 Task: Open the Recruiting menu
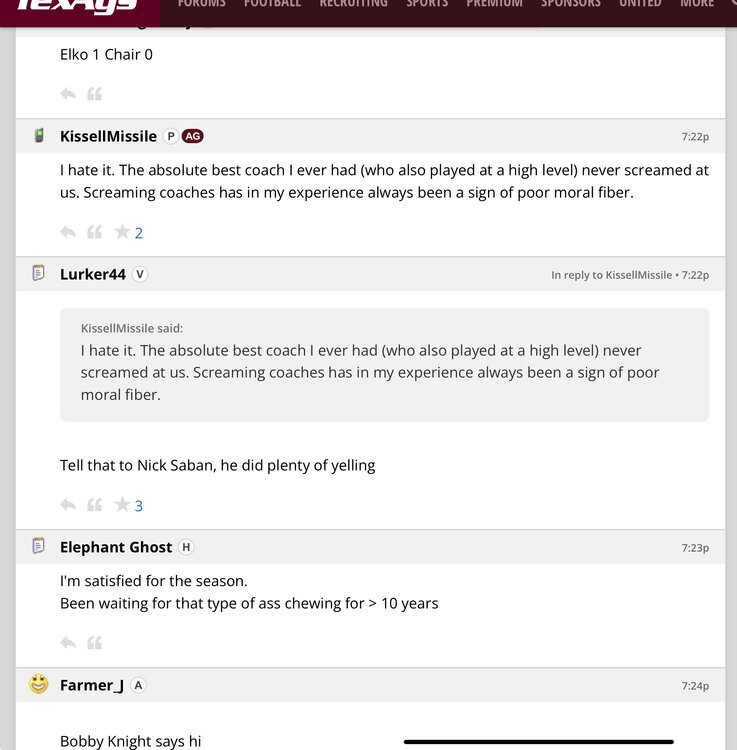click(x=353, y=4)
